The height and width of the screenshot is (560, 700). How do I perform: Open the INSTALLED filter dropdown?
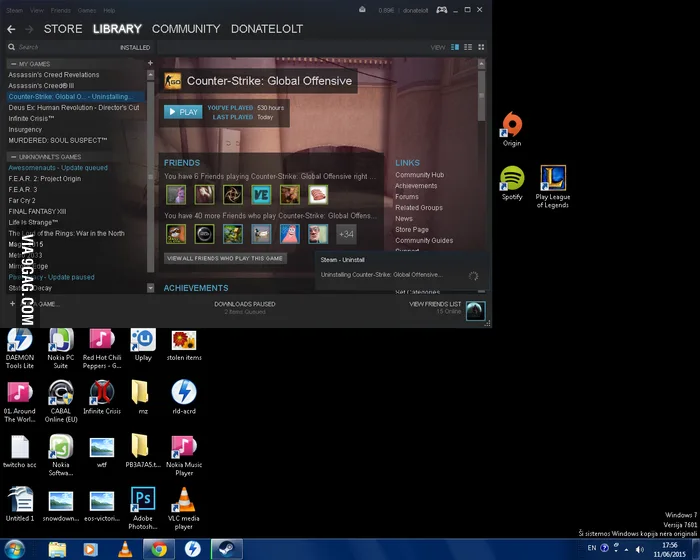[135, 47]
